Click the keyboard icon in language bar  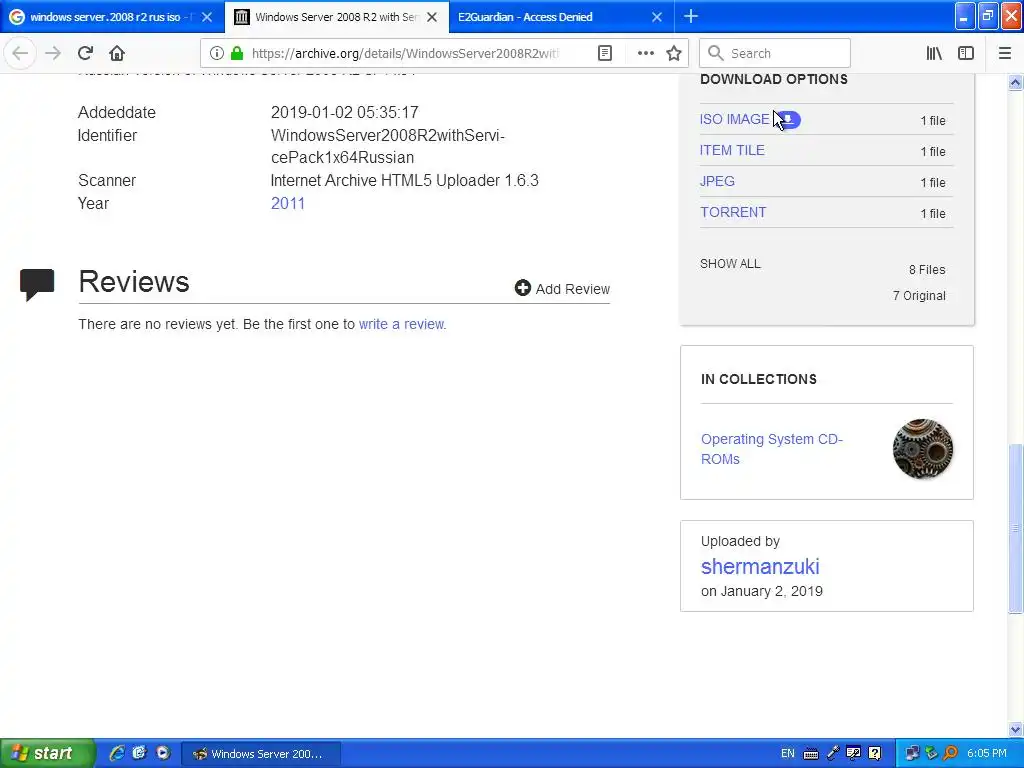(810, 754)
